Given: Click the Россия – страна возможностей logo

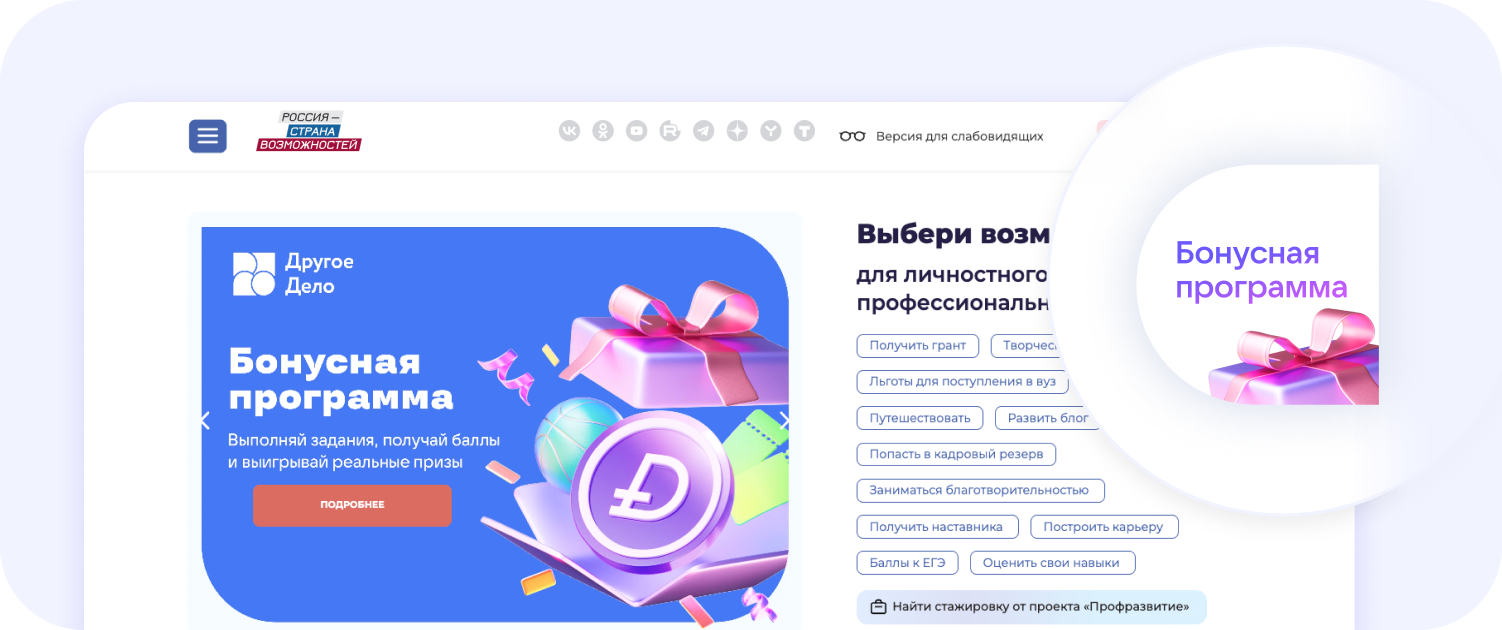Looking at the screenshot, I should (309, 131).
